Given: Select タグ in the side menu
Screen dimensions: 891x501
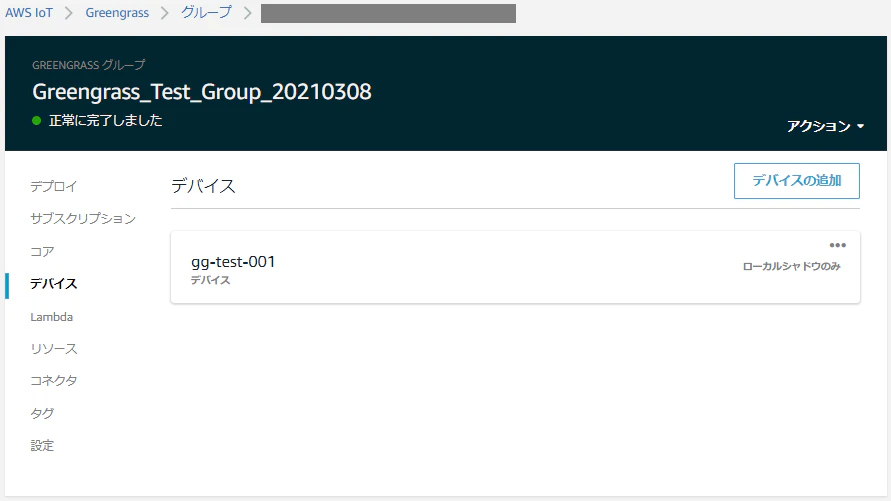Looking at the screenshot, I should click(x=42, y=413).
